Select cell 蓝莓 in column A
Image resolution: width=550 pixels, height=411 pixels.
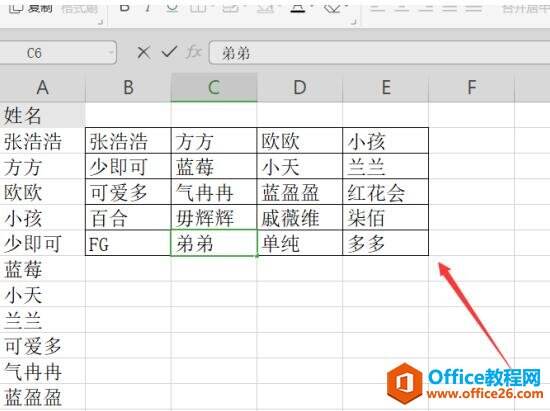click(x=42, y=269)
